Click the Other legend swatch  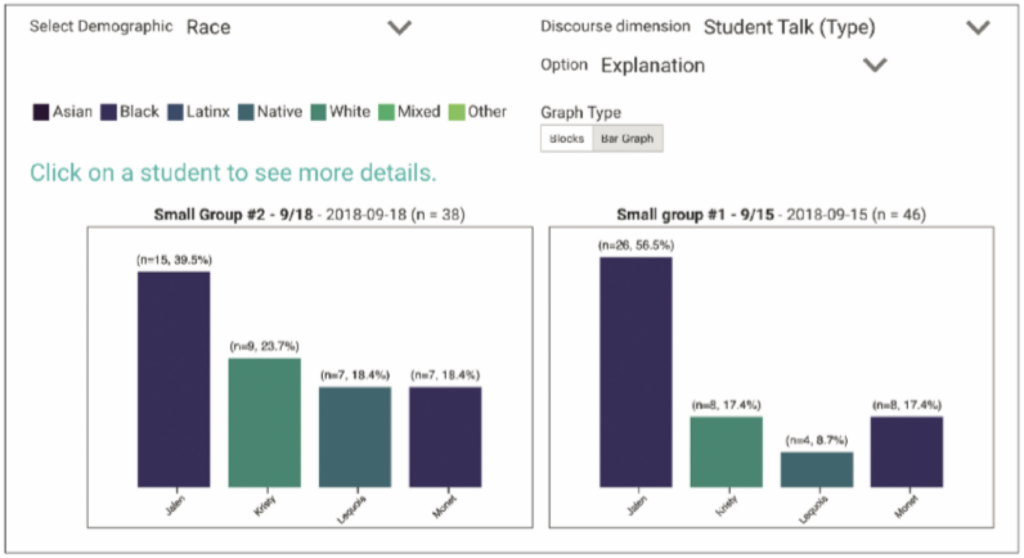(456, 112)
